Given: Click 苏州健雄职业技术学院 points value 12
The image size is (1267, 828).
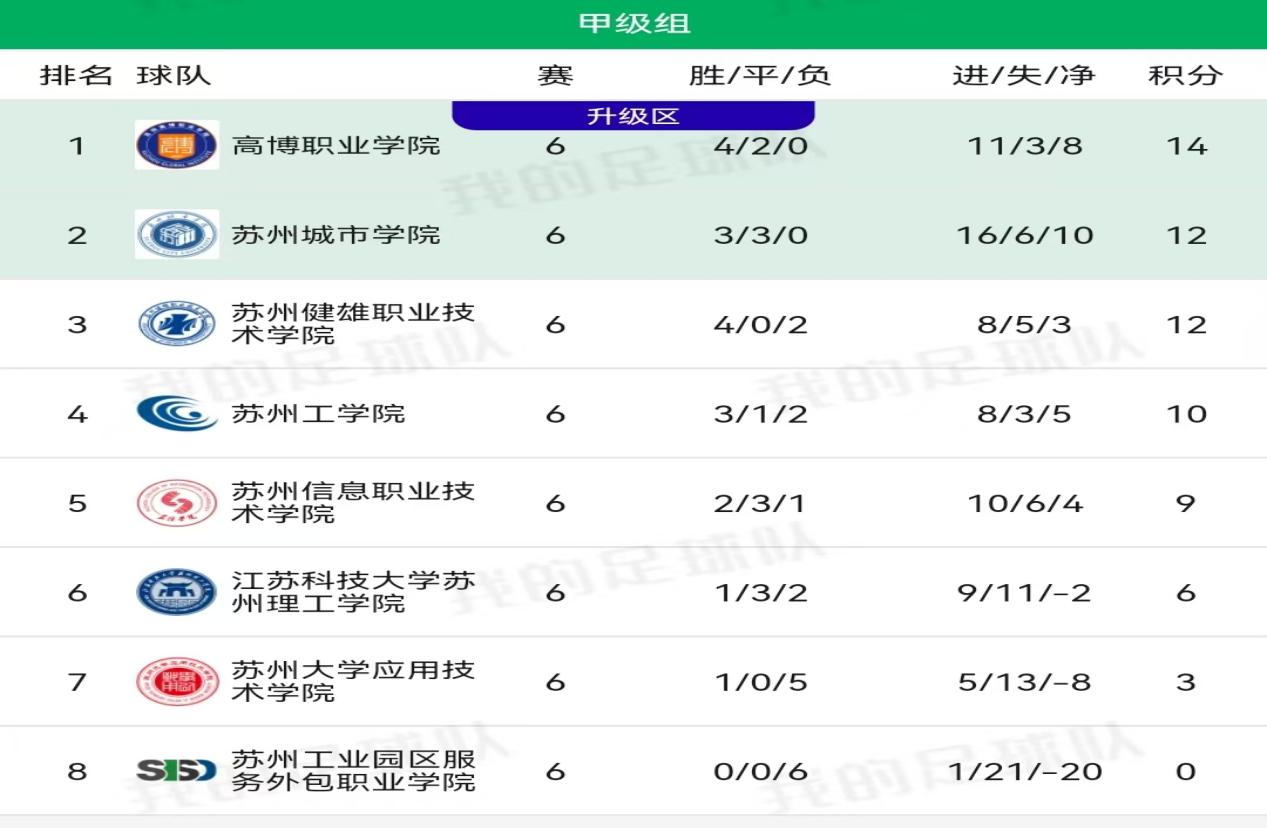Looking at the screenshot, I should pos(1186,324).
